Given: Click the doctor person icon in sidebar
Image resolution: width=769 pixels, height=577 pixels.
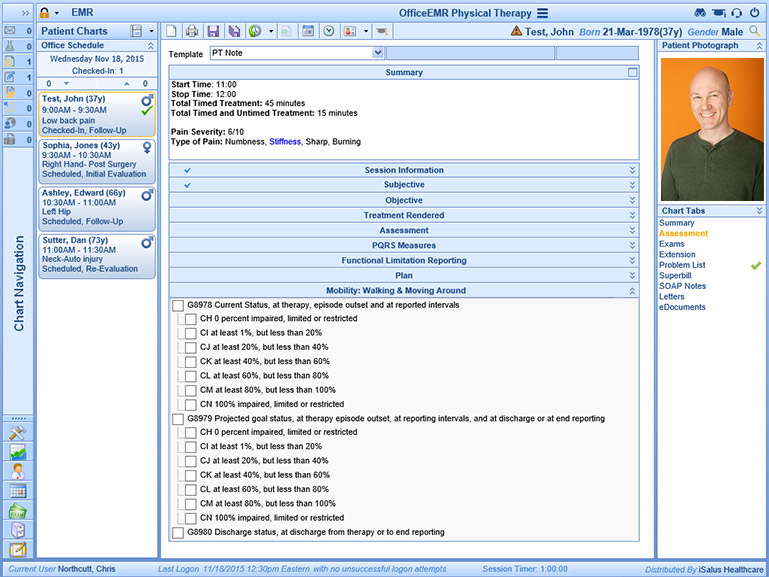Looking at the screenshot, I should [x=18, y=471].
